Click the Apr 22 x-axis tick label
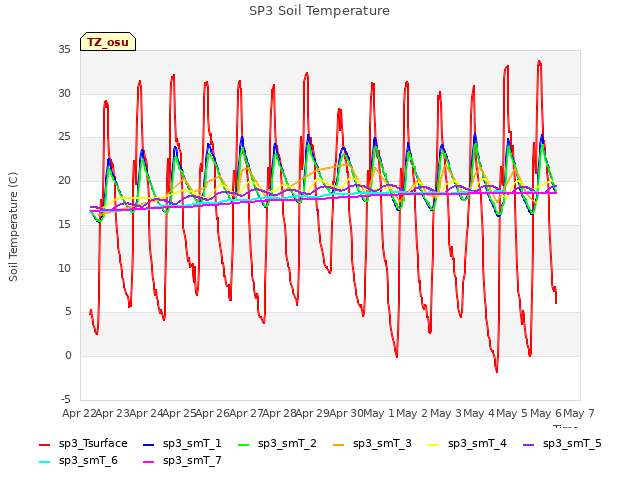Viewport: 640px width, 480px height. coord(79,413)
